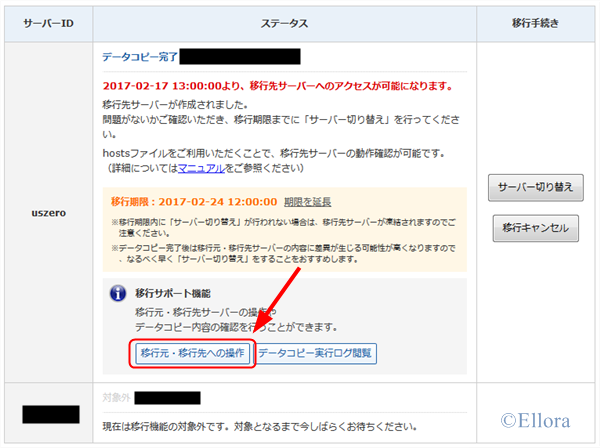The width and height of the screenshot is (600, 448).
Task: Click the ステータス column header
Action: (x=284, y=24)
